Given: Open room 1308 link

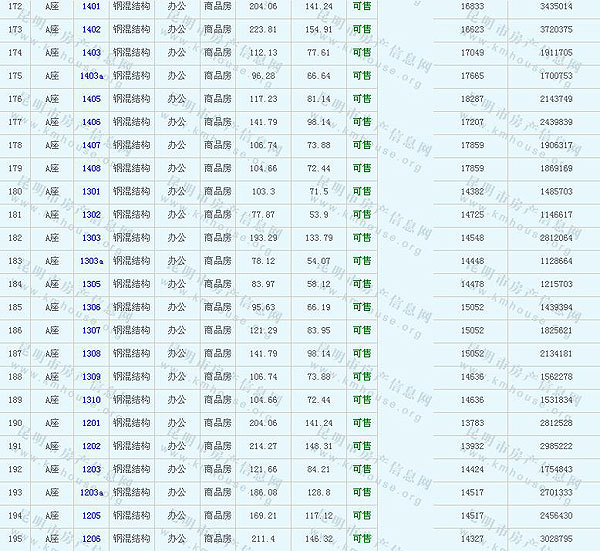Looking at the screenshot, I should click(91, 353).
